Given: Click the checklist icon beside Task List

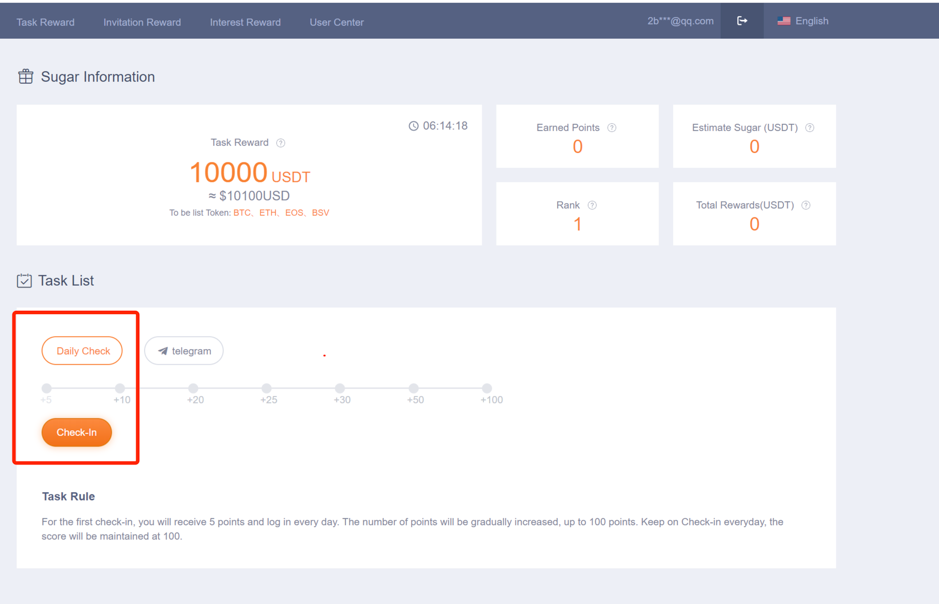Looking at the screenshot, I should (24, 281).
